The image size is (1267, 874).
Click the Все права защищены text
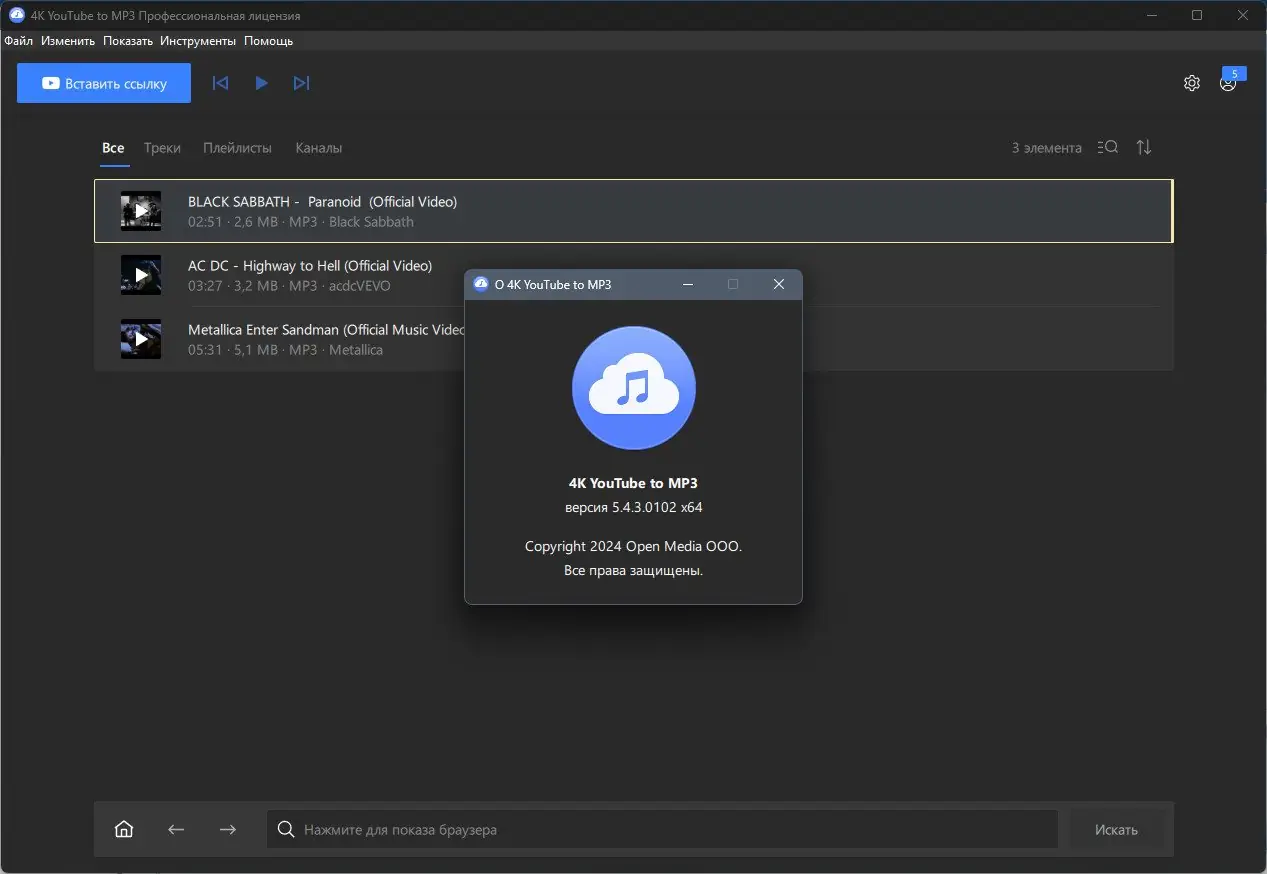coord(634,570)
